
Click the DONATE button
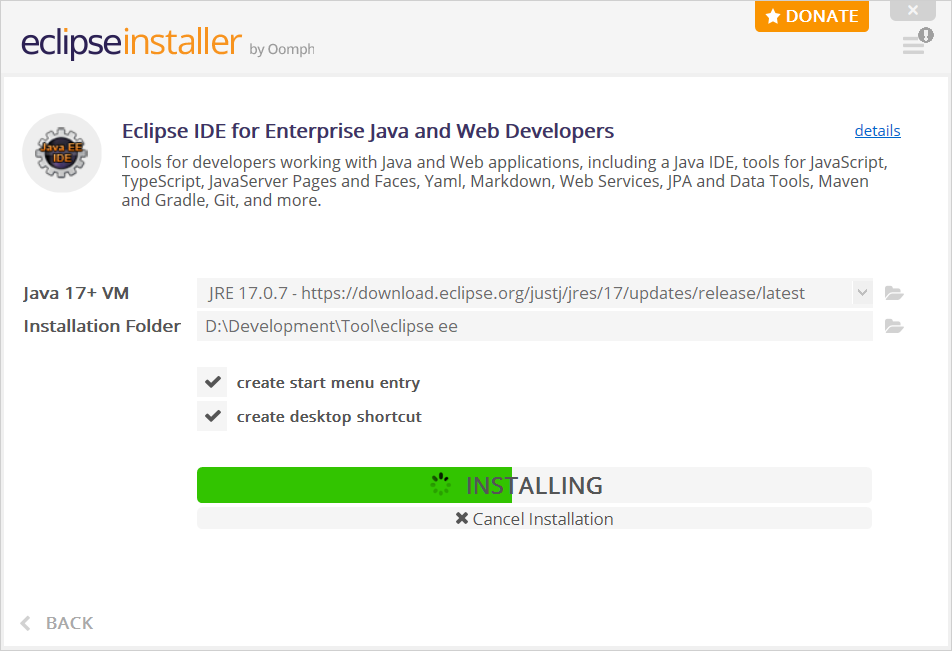point(812,16)
